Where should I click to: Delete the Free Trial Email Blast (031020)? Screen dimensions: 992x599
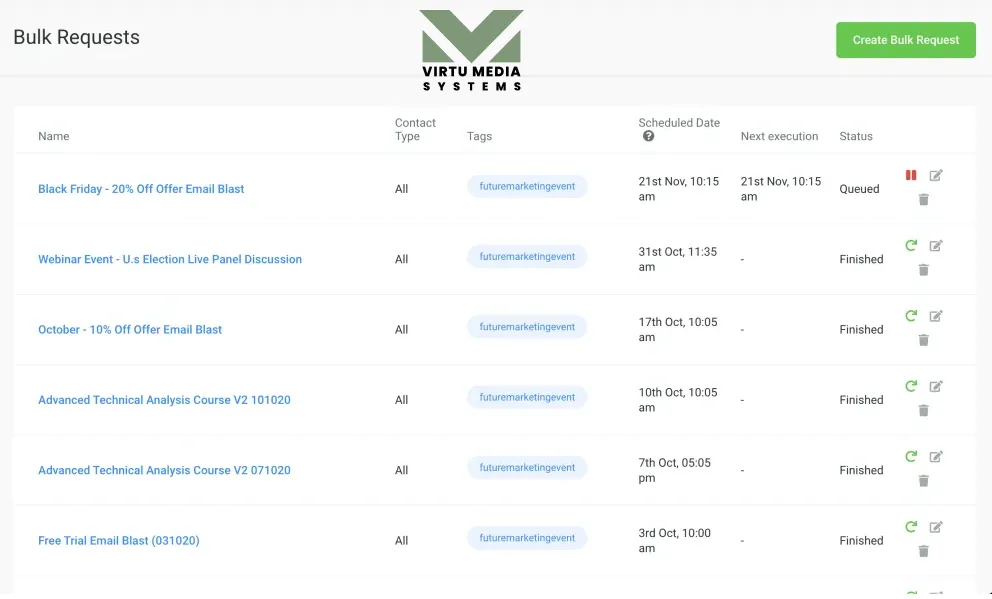coord(924,551)
